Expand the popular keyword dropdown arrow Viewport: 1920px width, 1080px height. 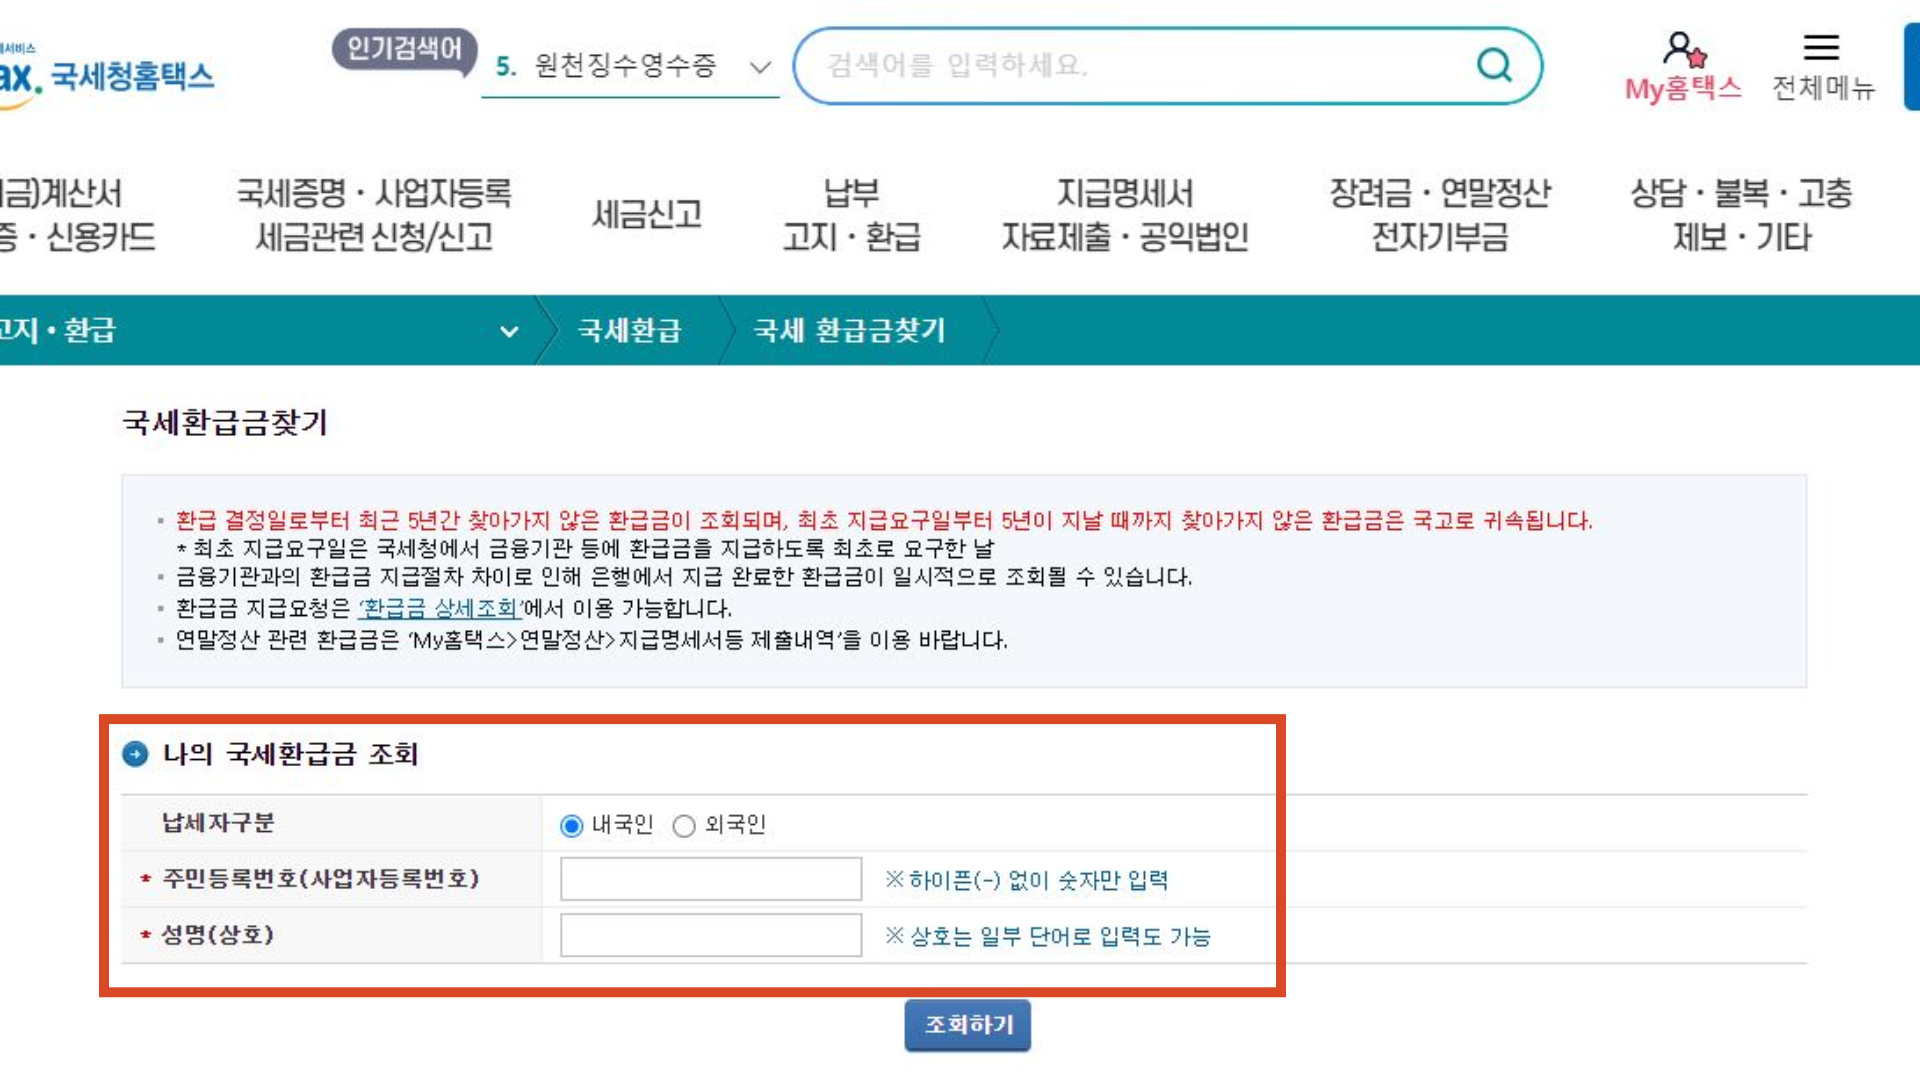[x=758, y=68]
